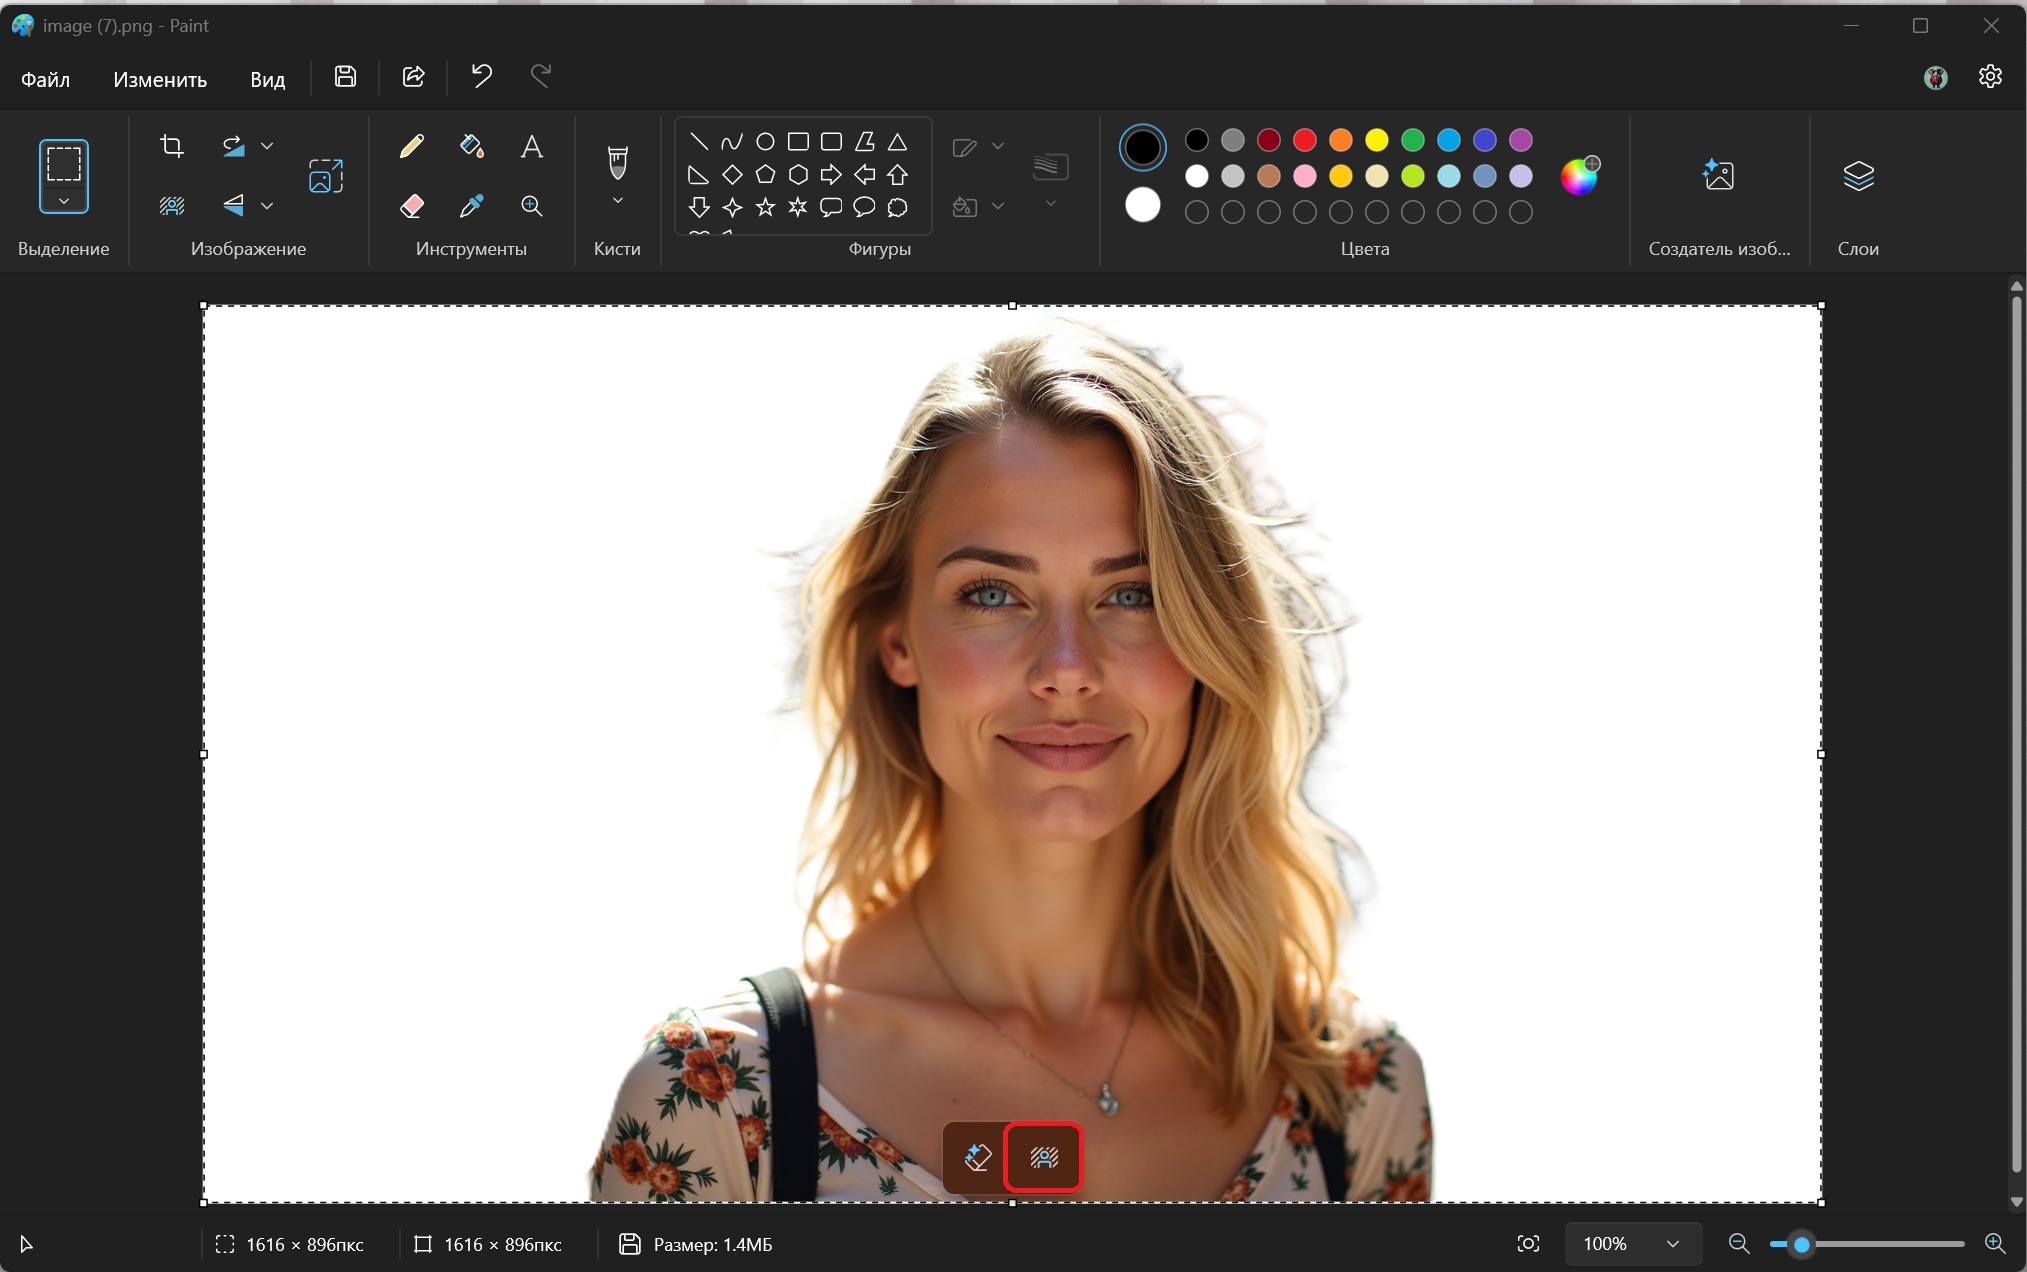
Task: Open the Brushes dropdown chevron
Action: point(618,201)
